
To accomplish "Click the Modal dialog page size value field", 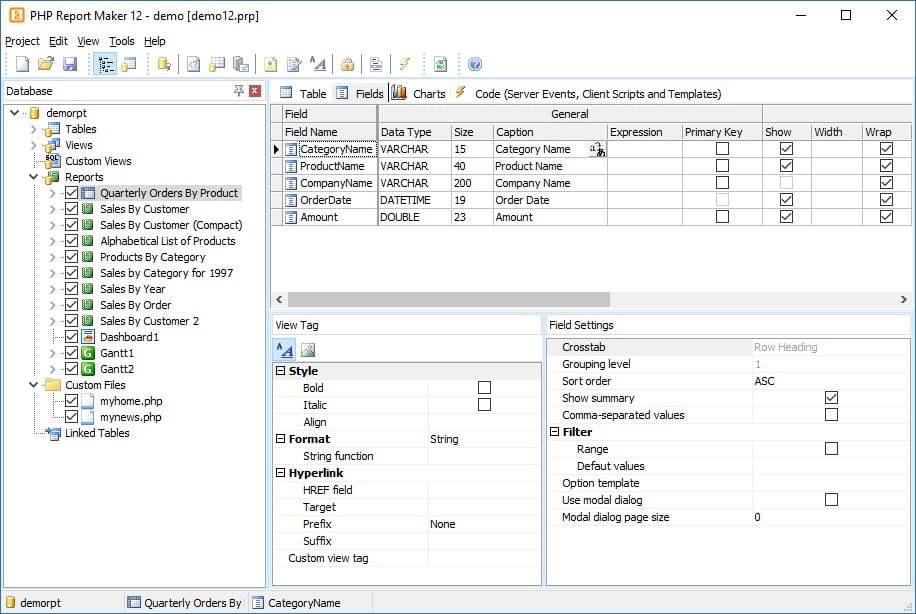I will 830,517.
